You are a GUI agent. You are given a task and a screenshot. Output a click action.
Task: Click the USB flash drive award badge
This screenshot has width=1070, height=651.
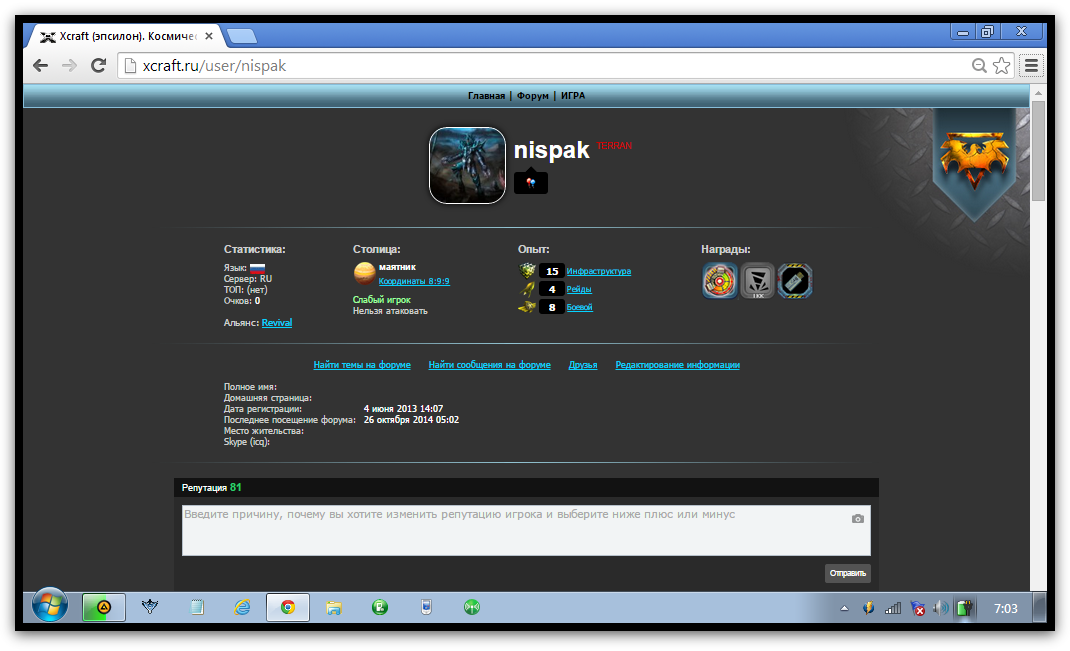tap(795, 281)
